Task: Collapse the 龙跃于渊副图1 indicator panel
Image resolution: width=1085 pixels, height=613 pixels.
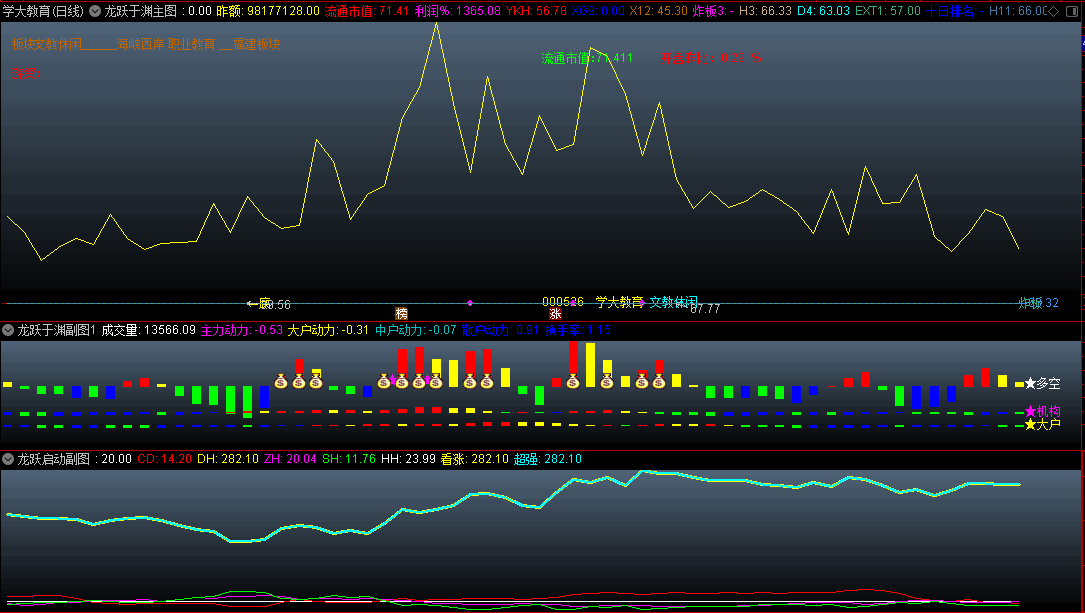Action: click(8, 330)
